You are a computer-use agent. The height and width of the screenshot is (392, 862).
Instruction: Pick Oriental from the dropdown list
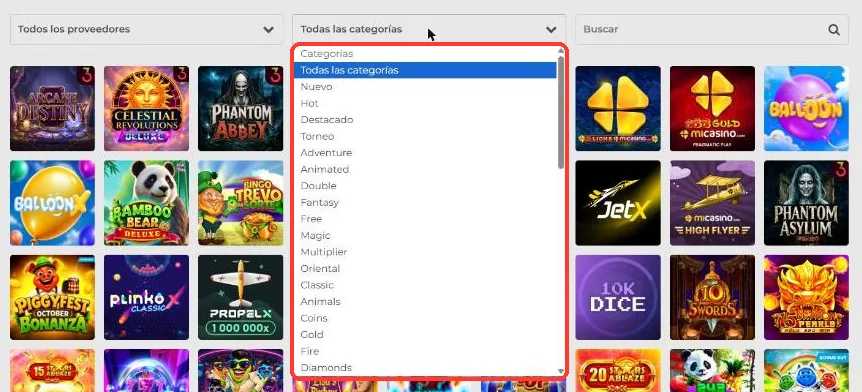(x=425, y=268)
